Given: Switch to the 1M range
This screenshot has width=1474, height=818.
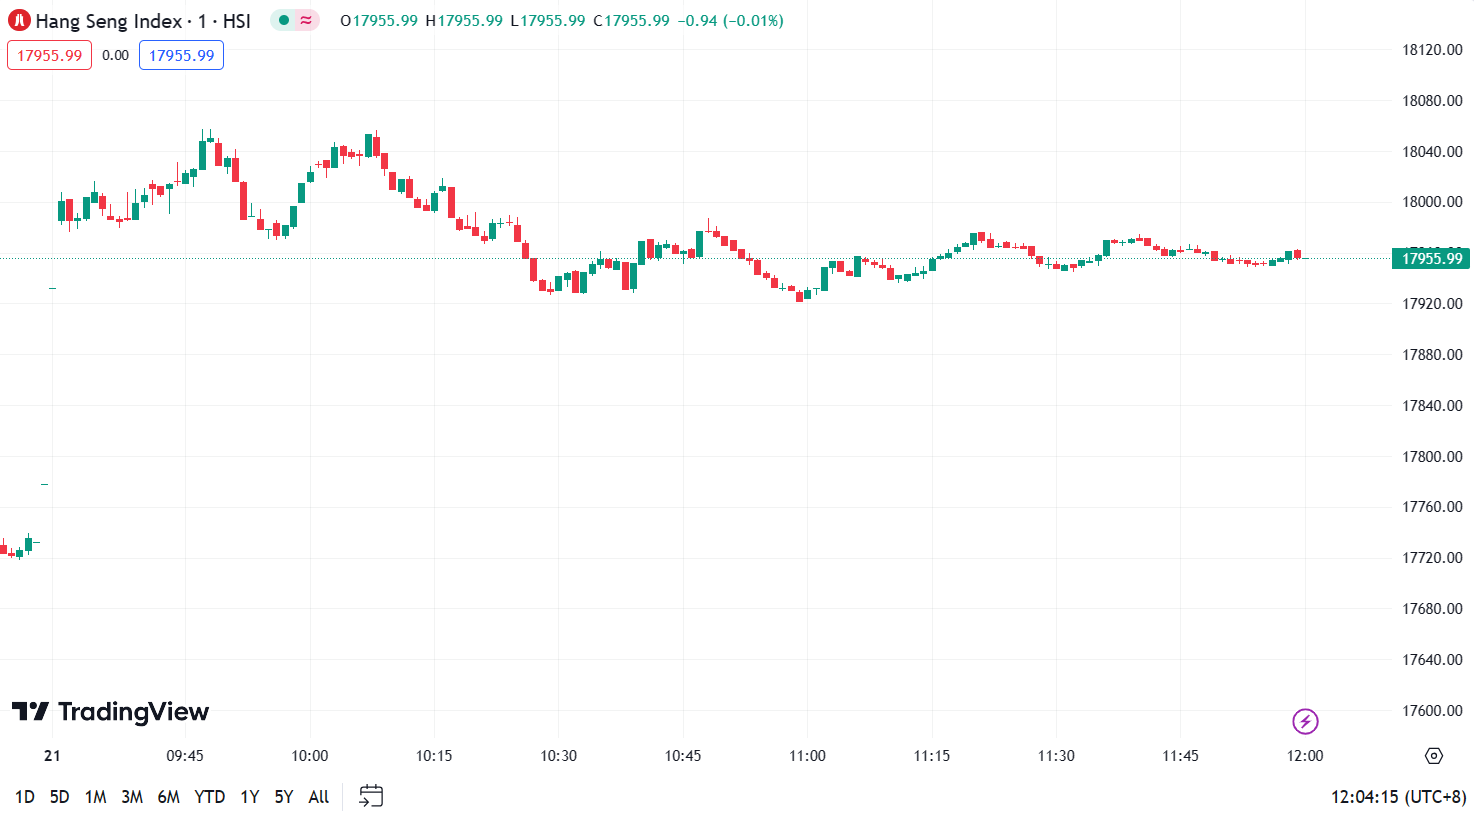Looking at the screenshot, I should coord(96,797).
